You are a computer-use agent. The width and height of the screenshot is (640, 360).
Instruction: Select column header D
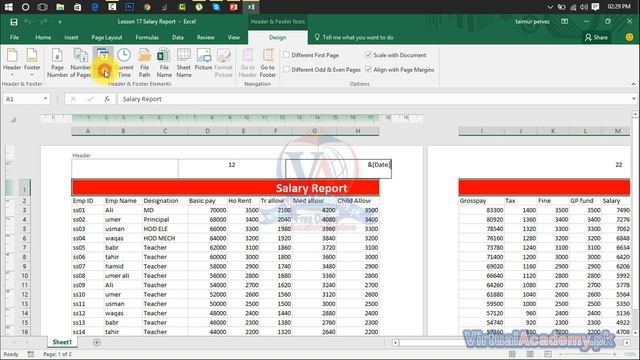click(207, 131)
